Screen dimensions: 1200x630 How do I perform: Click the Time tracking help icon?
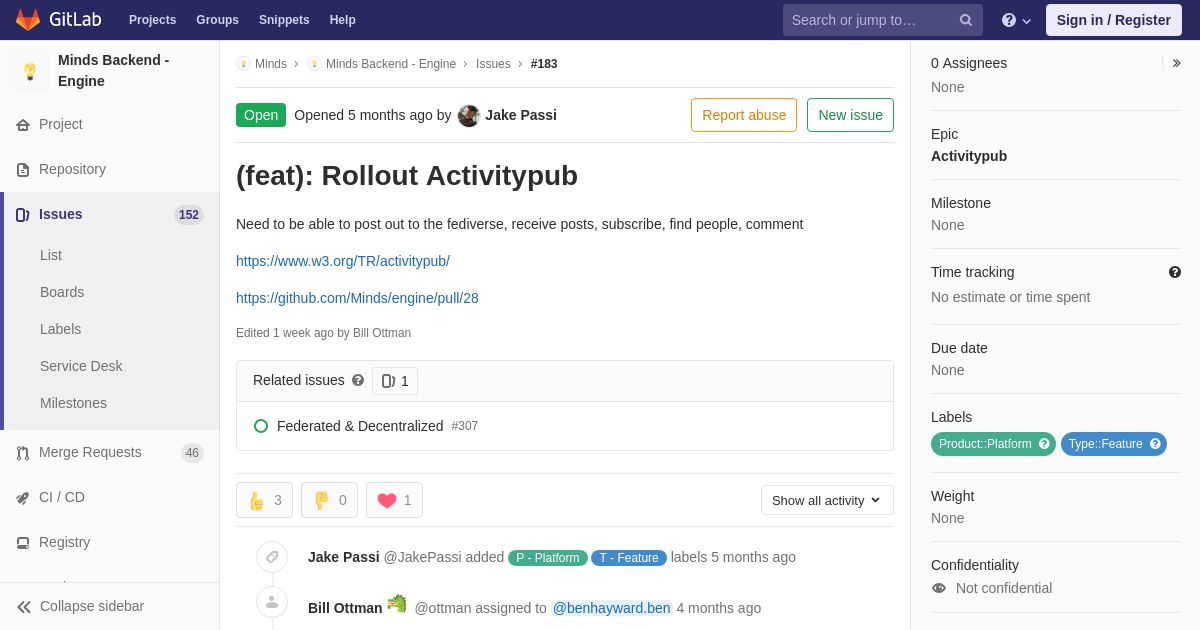[x=1175, y=272]
